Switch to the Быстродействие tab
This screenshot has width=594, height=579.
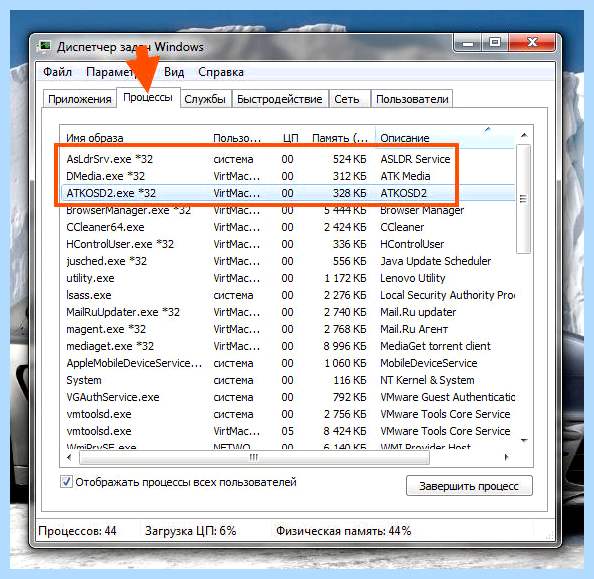tap(280, 99)
